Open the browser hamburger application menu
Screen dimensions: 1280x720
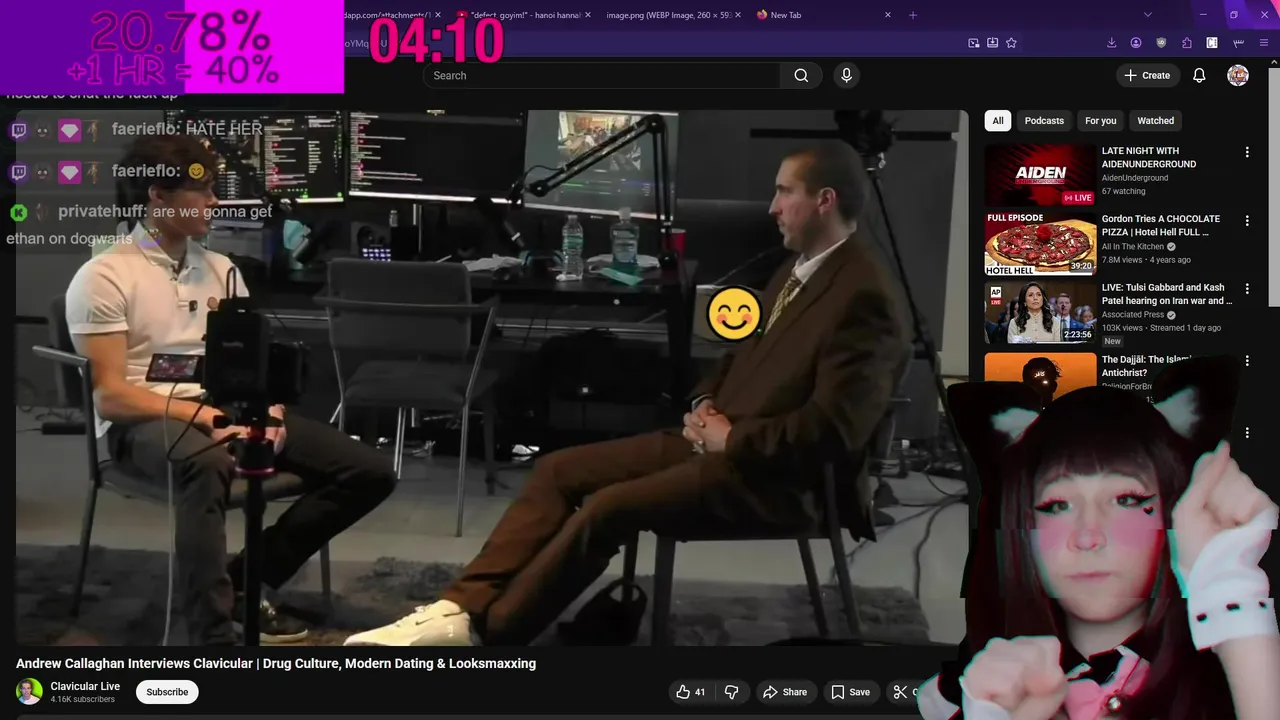tap(1263, 43)
